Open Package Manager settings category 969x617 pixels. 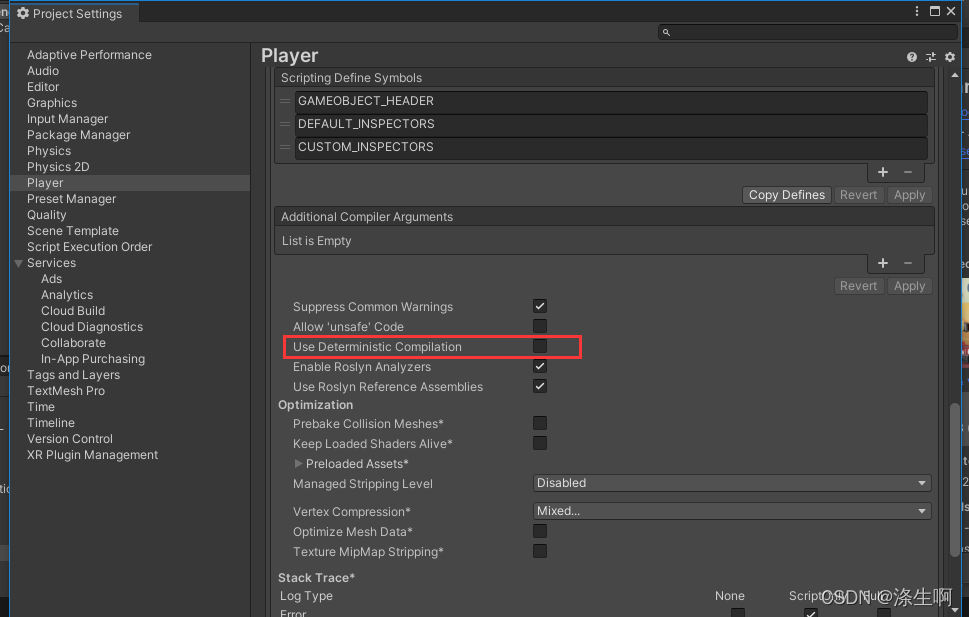(x=78, y=135)
